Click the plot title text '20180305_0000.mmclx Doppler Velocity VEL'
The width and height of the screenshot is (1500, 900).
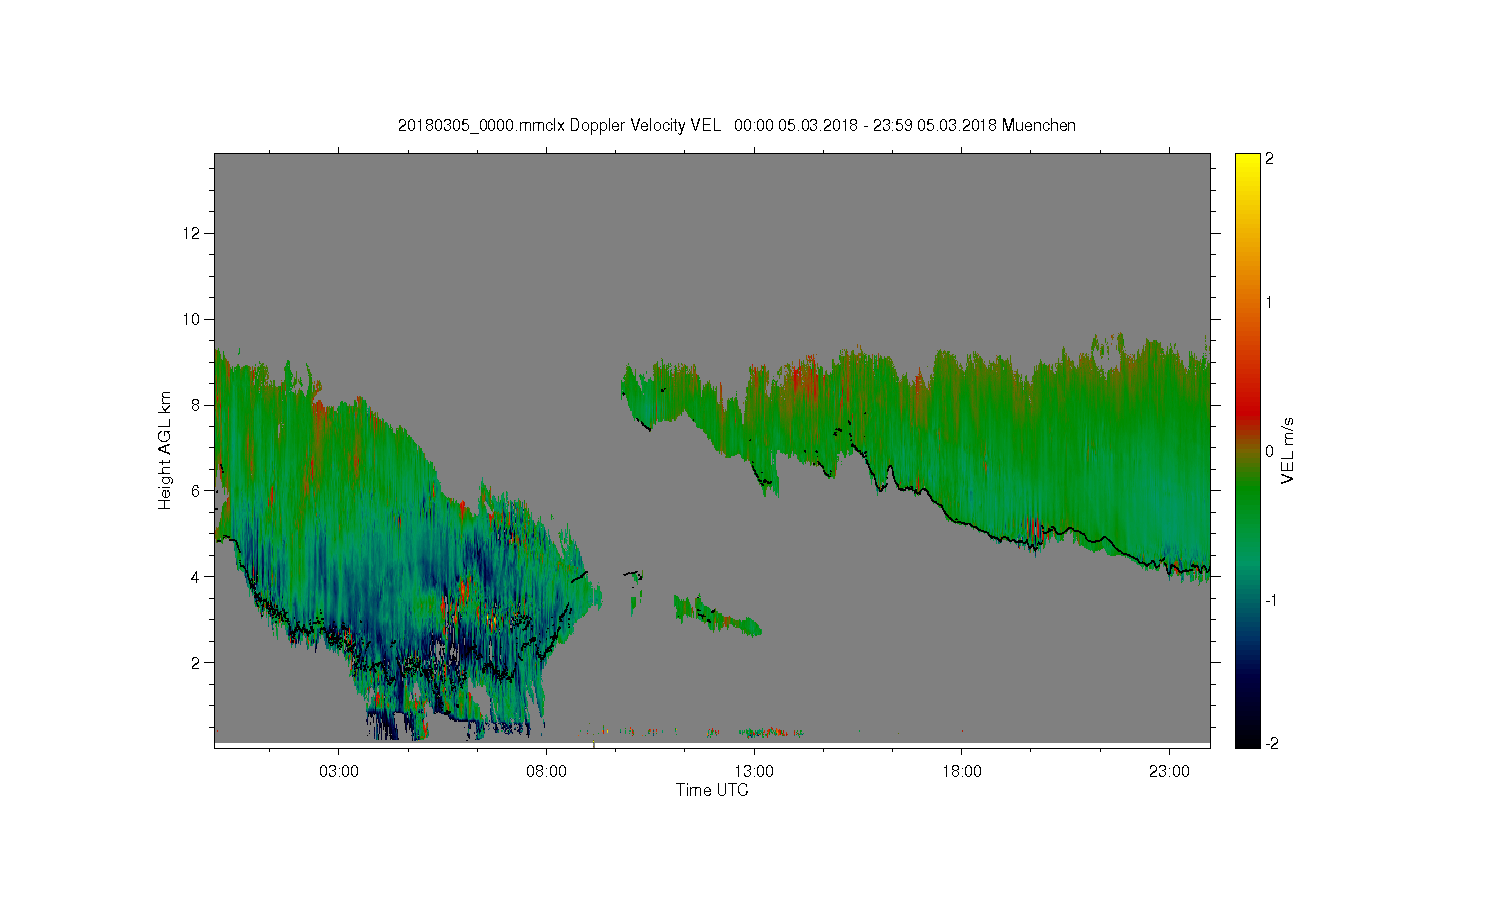[x=559, y=125]
